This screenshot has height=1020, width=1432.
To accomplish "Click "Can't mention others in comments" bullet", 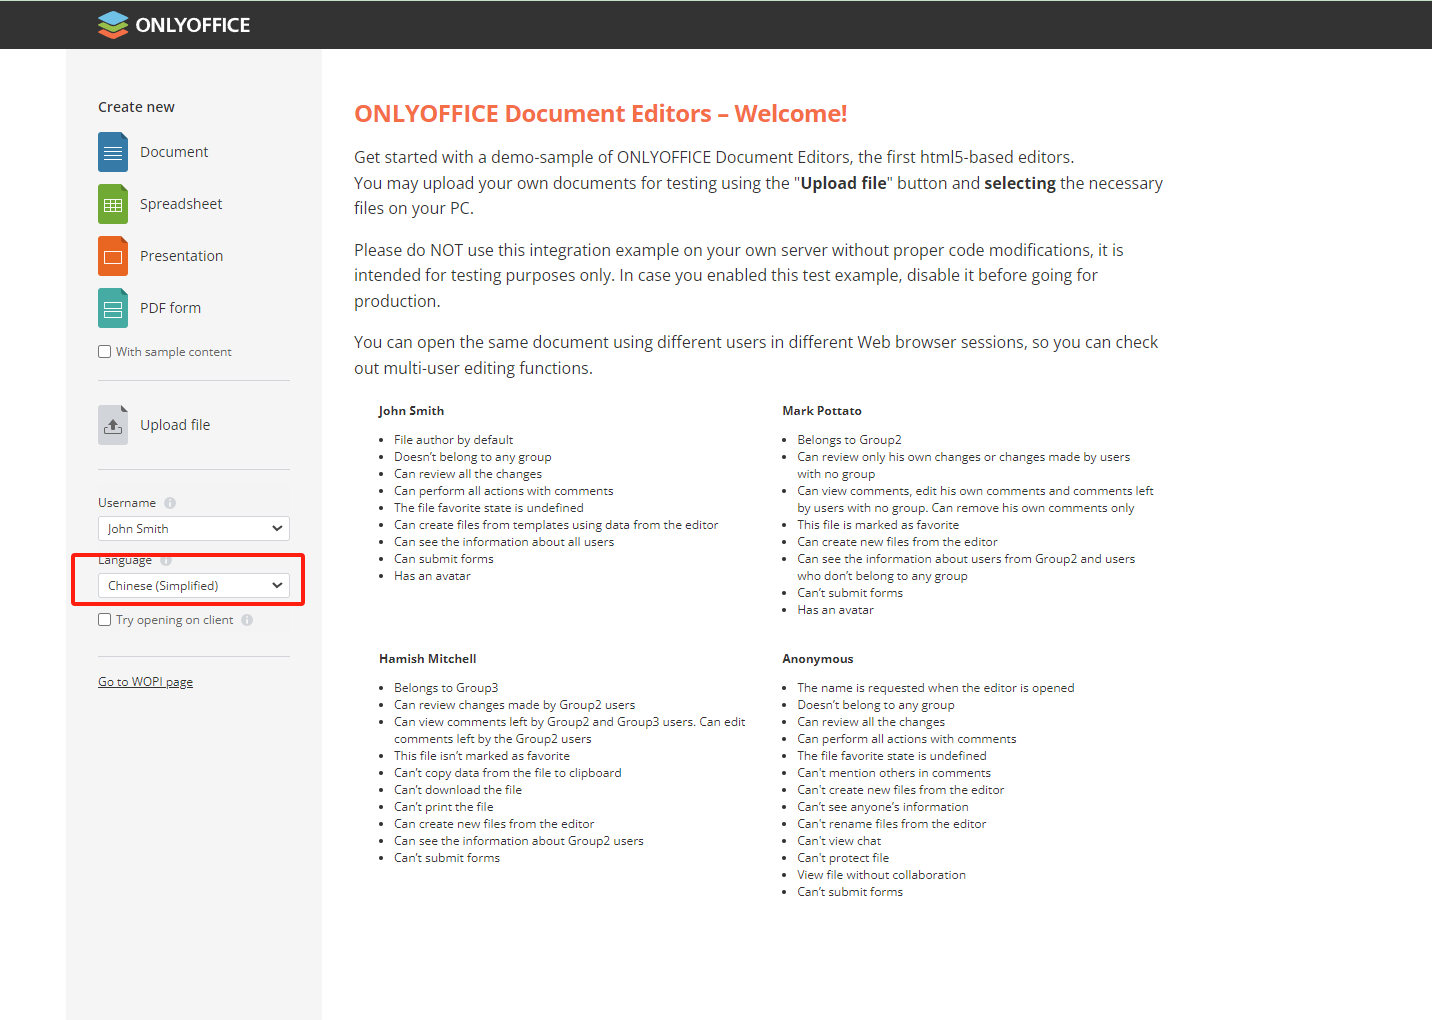I will click(x=894, y=773).
